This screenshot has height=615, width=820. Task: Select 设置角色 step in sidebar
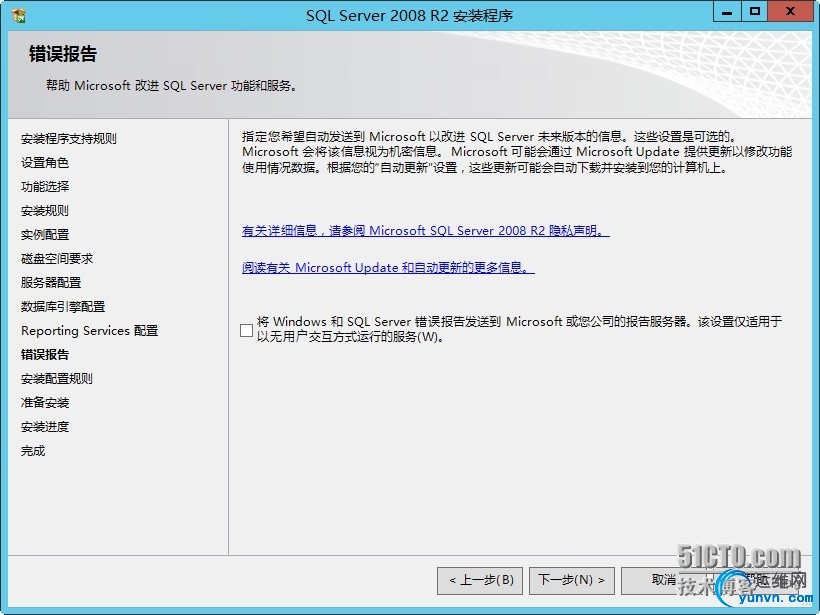click(44, 163)
